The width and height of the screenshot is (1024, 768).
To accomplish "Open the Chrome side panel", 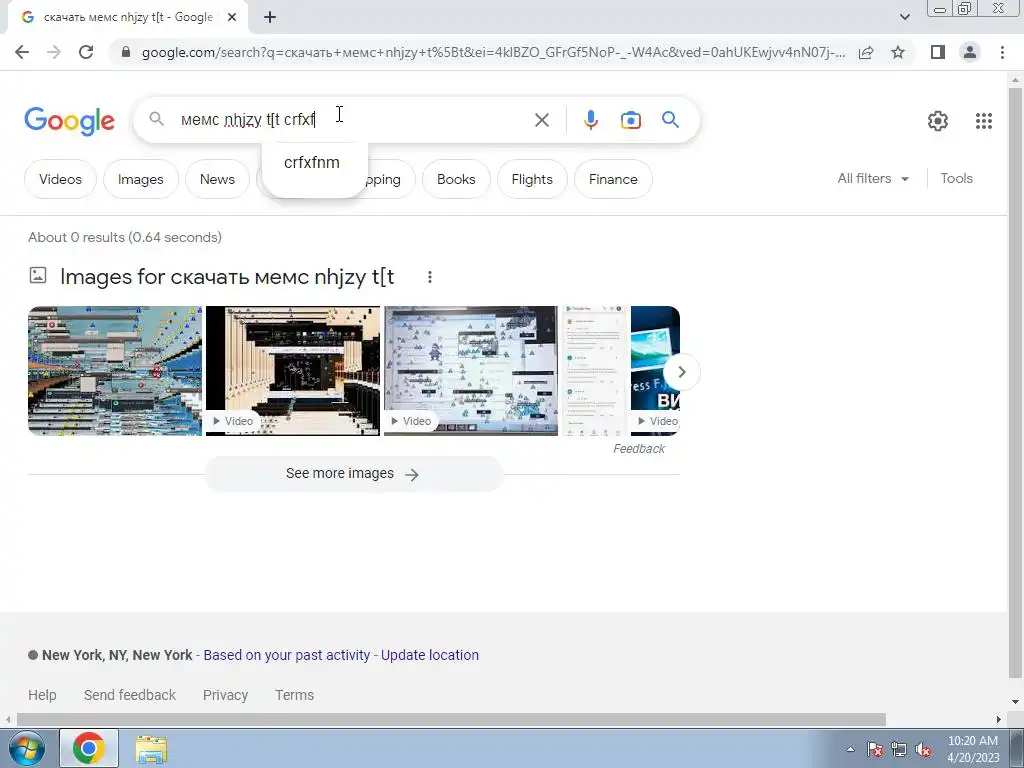I will click(x=938, y=52).
